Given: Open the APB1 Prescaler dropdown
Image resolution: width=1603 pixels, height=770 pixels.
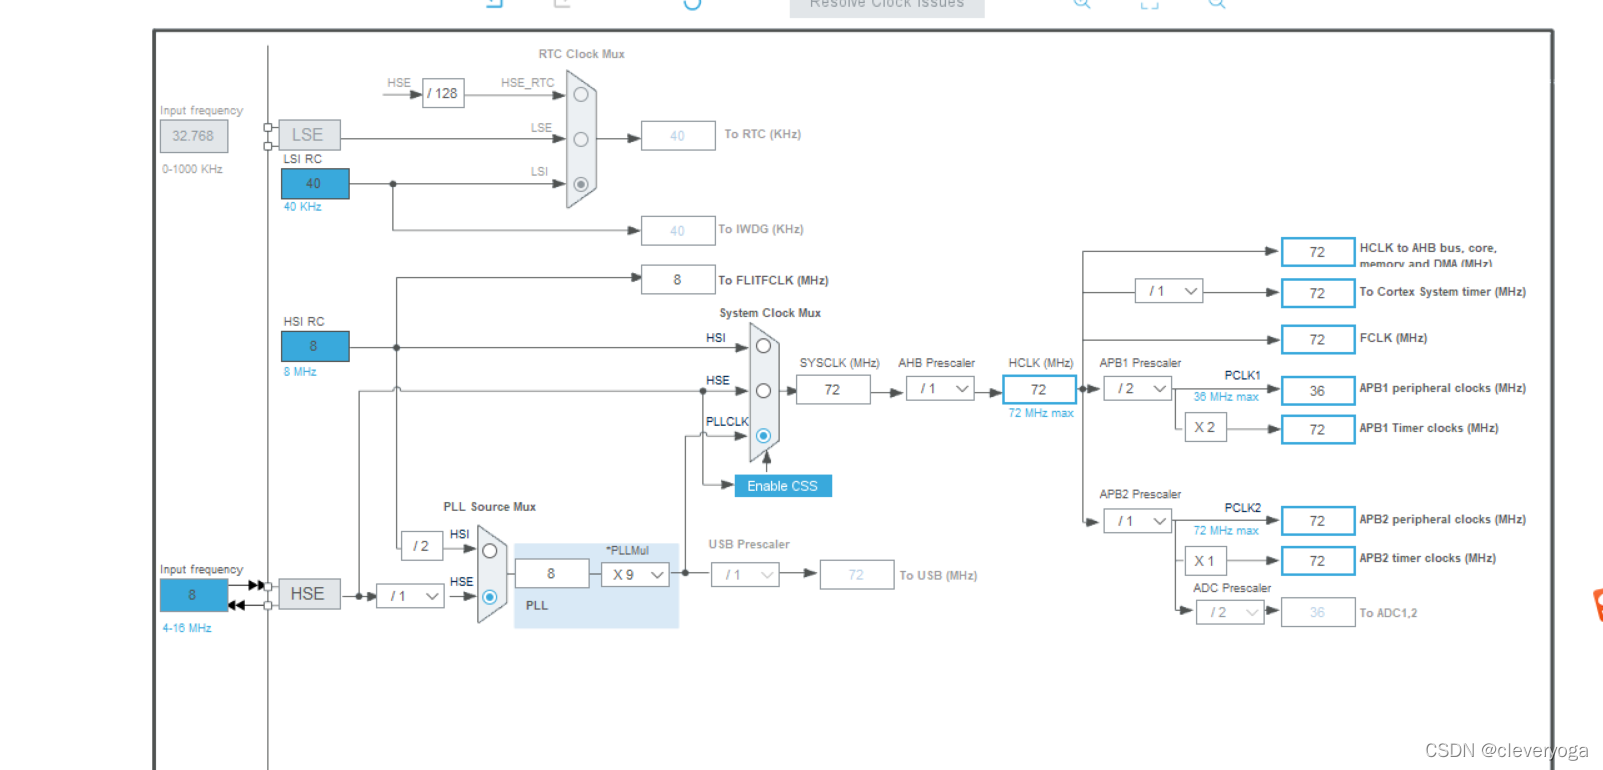Looking at the screenshot, I should [x=1138, y=389].
